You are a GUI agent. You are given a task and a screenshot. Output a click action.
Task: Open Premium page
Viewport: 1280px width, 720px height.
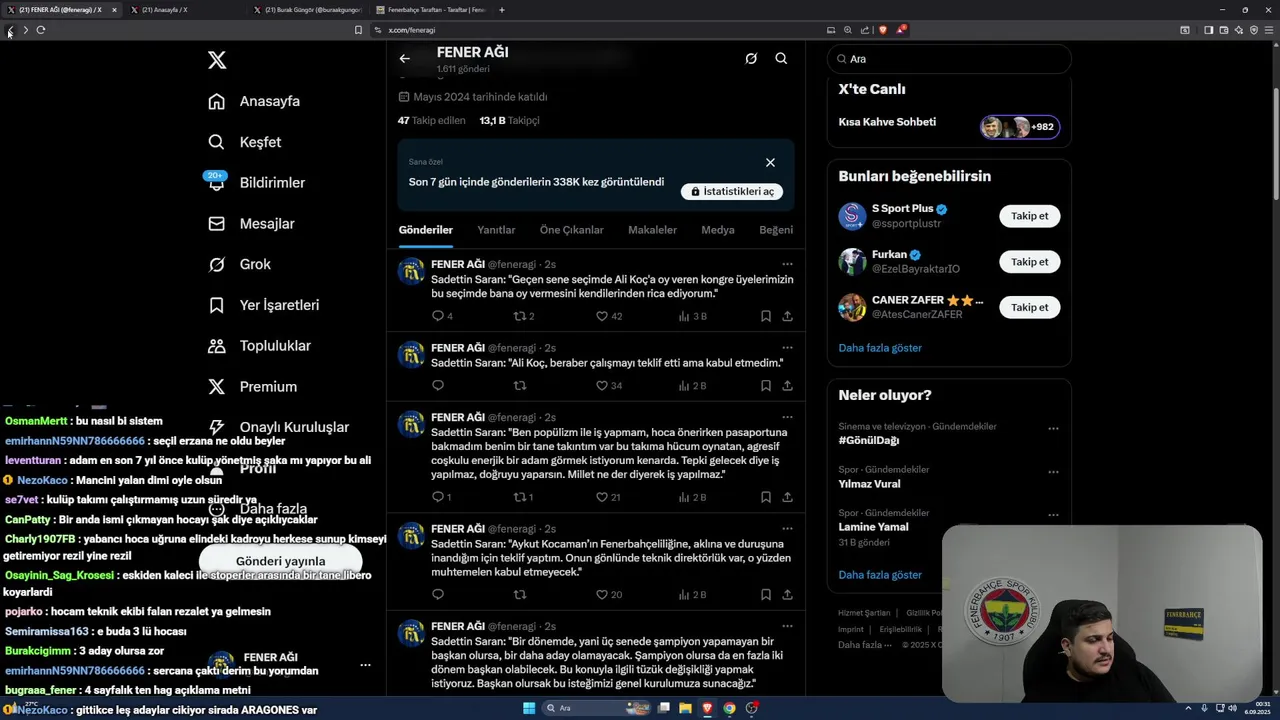click(x=253, y=387)
